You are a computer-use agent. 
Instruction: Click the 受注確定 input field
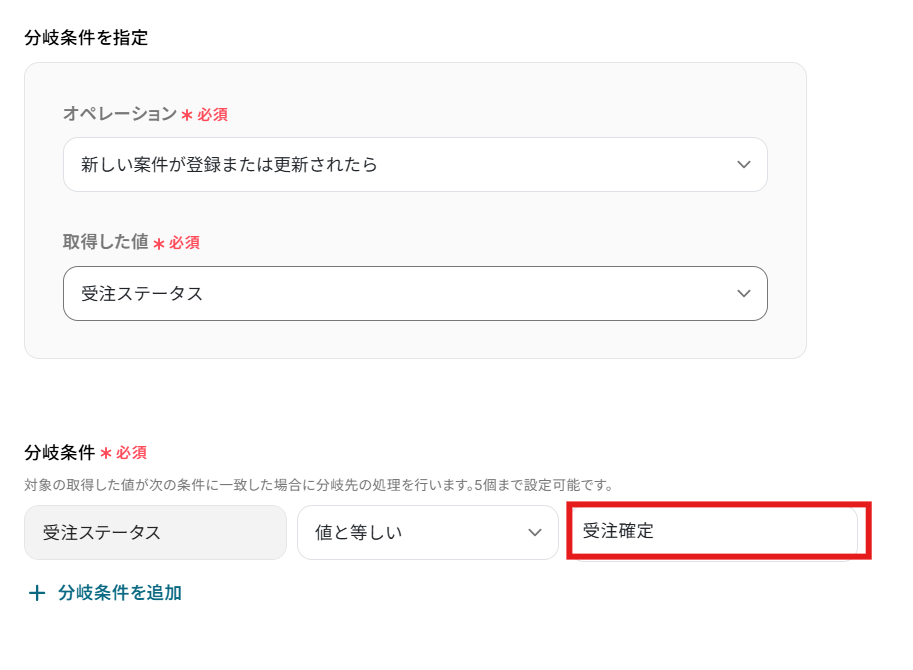point(717,531)
